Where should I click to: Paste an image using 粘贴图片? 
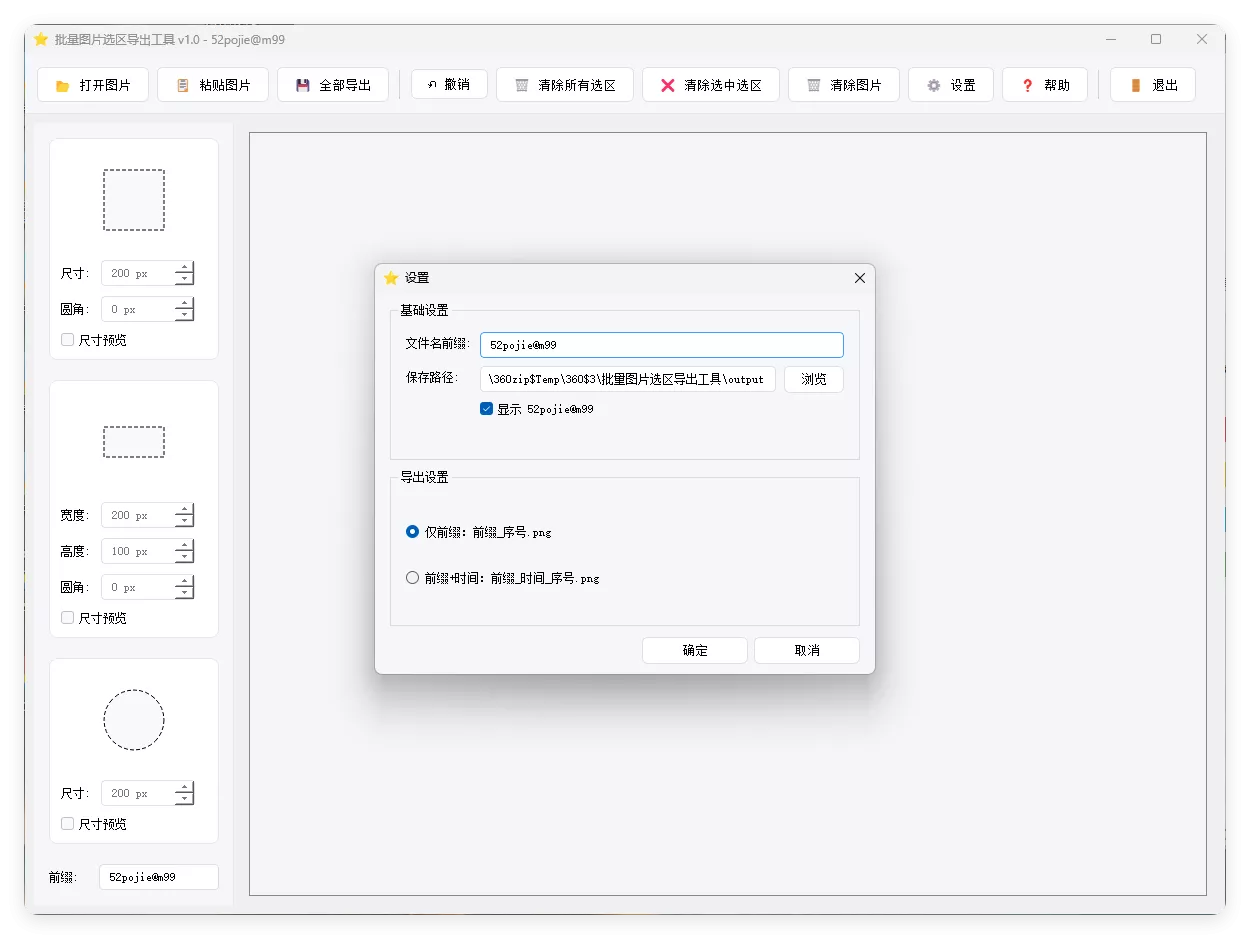[212, 84]
